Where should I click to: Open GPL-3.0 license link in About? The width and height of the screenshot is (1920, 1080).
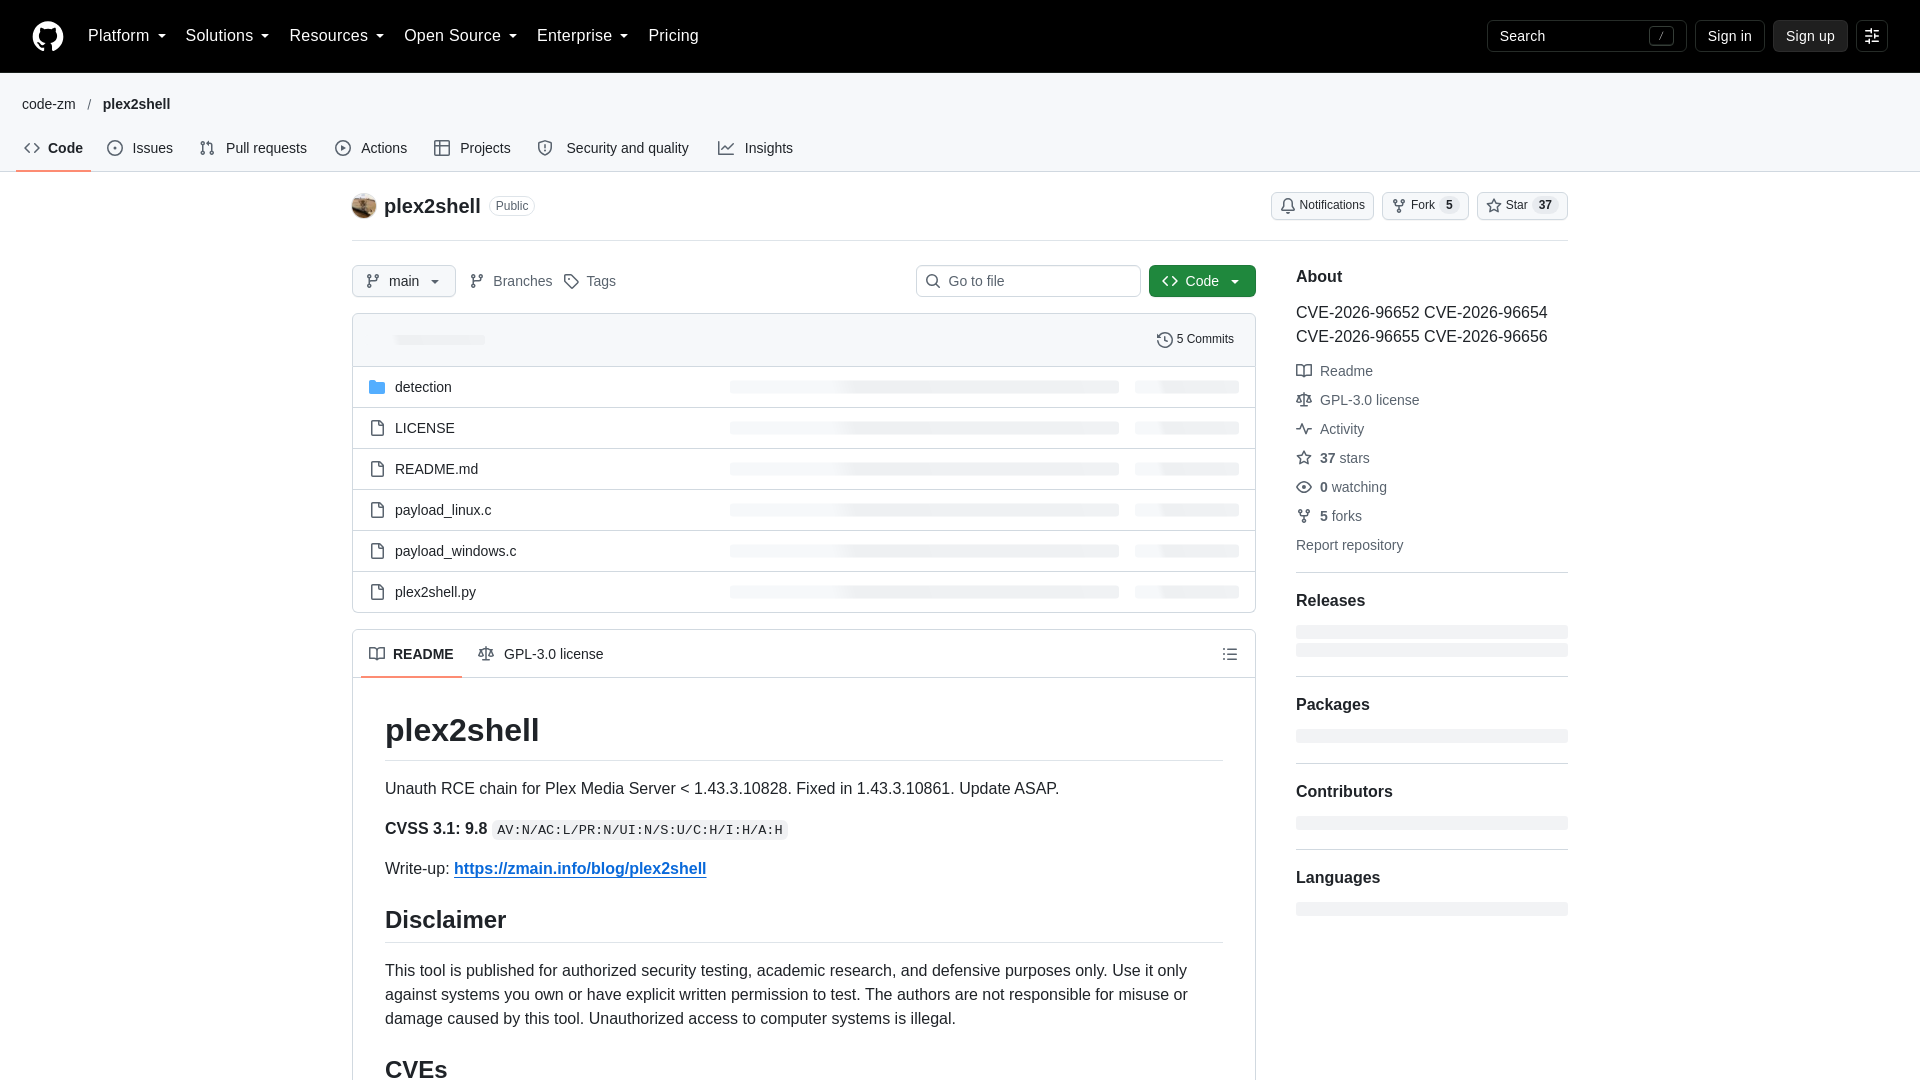[x=1357, y=400]
